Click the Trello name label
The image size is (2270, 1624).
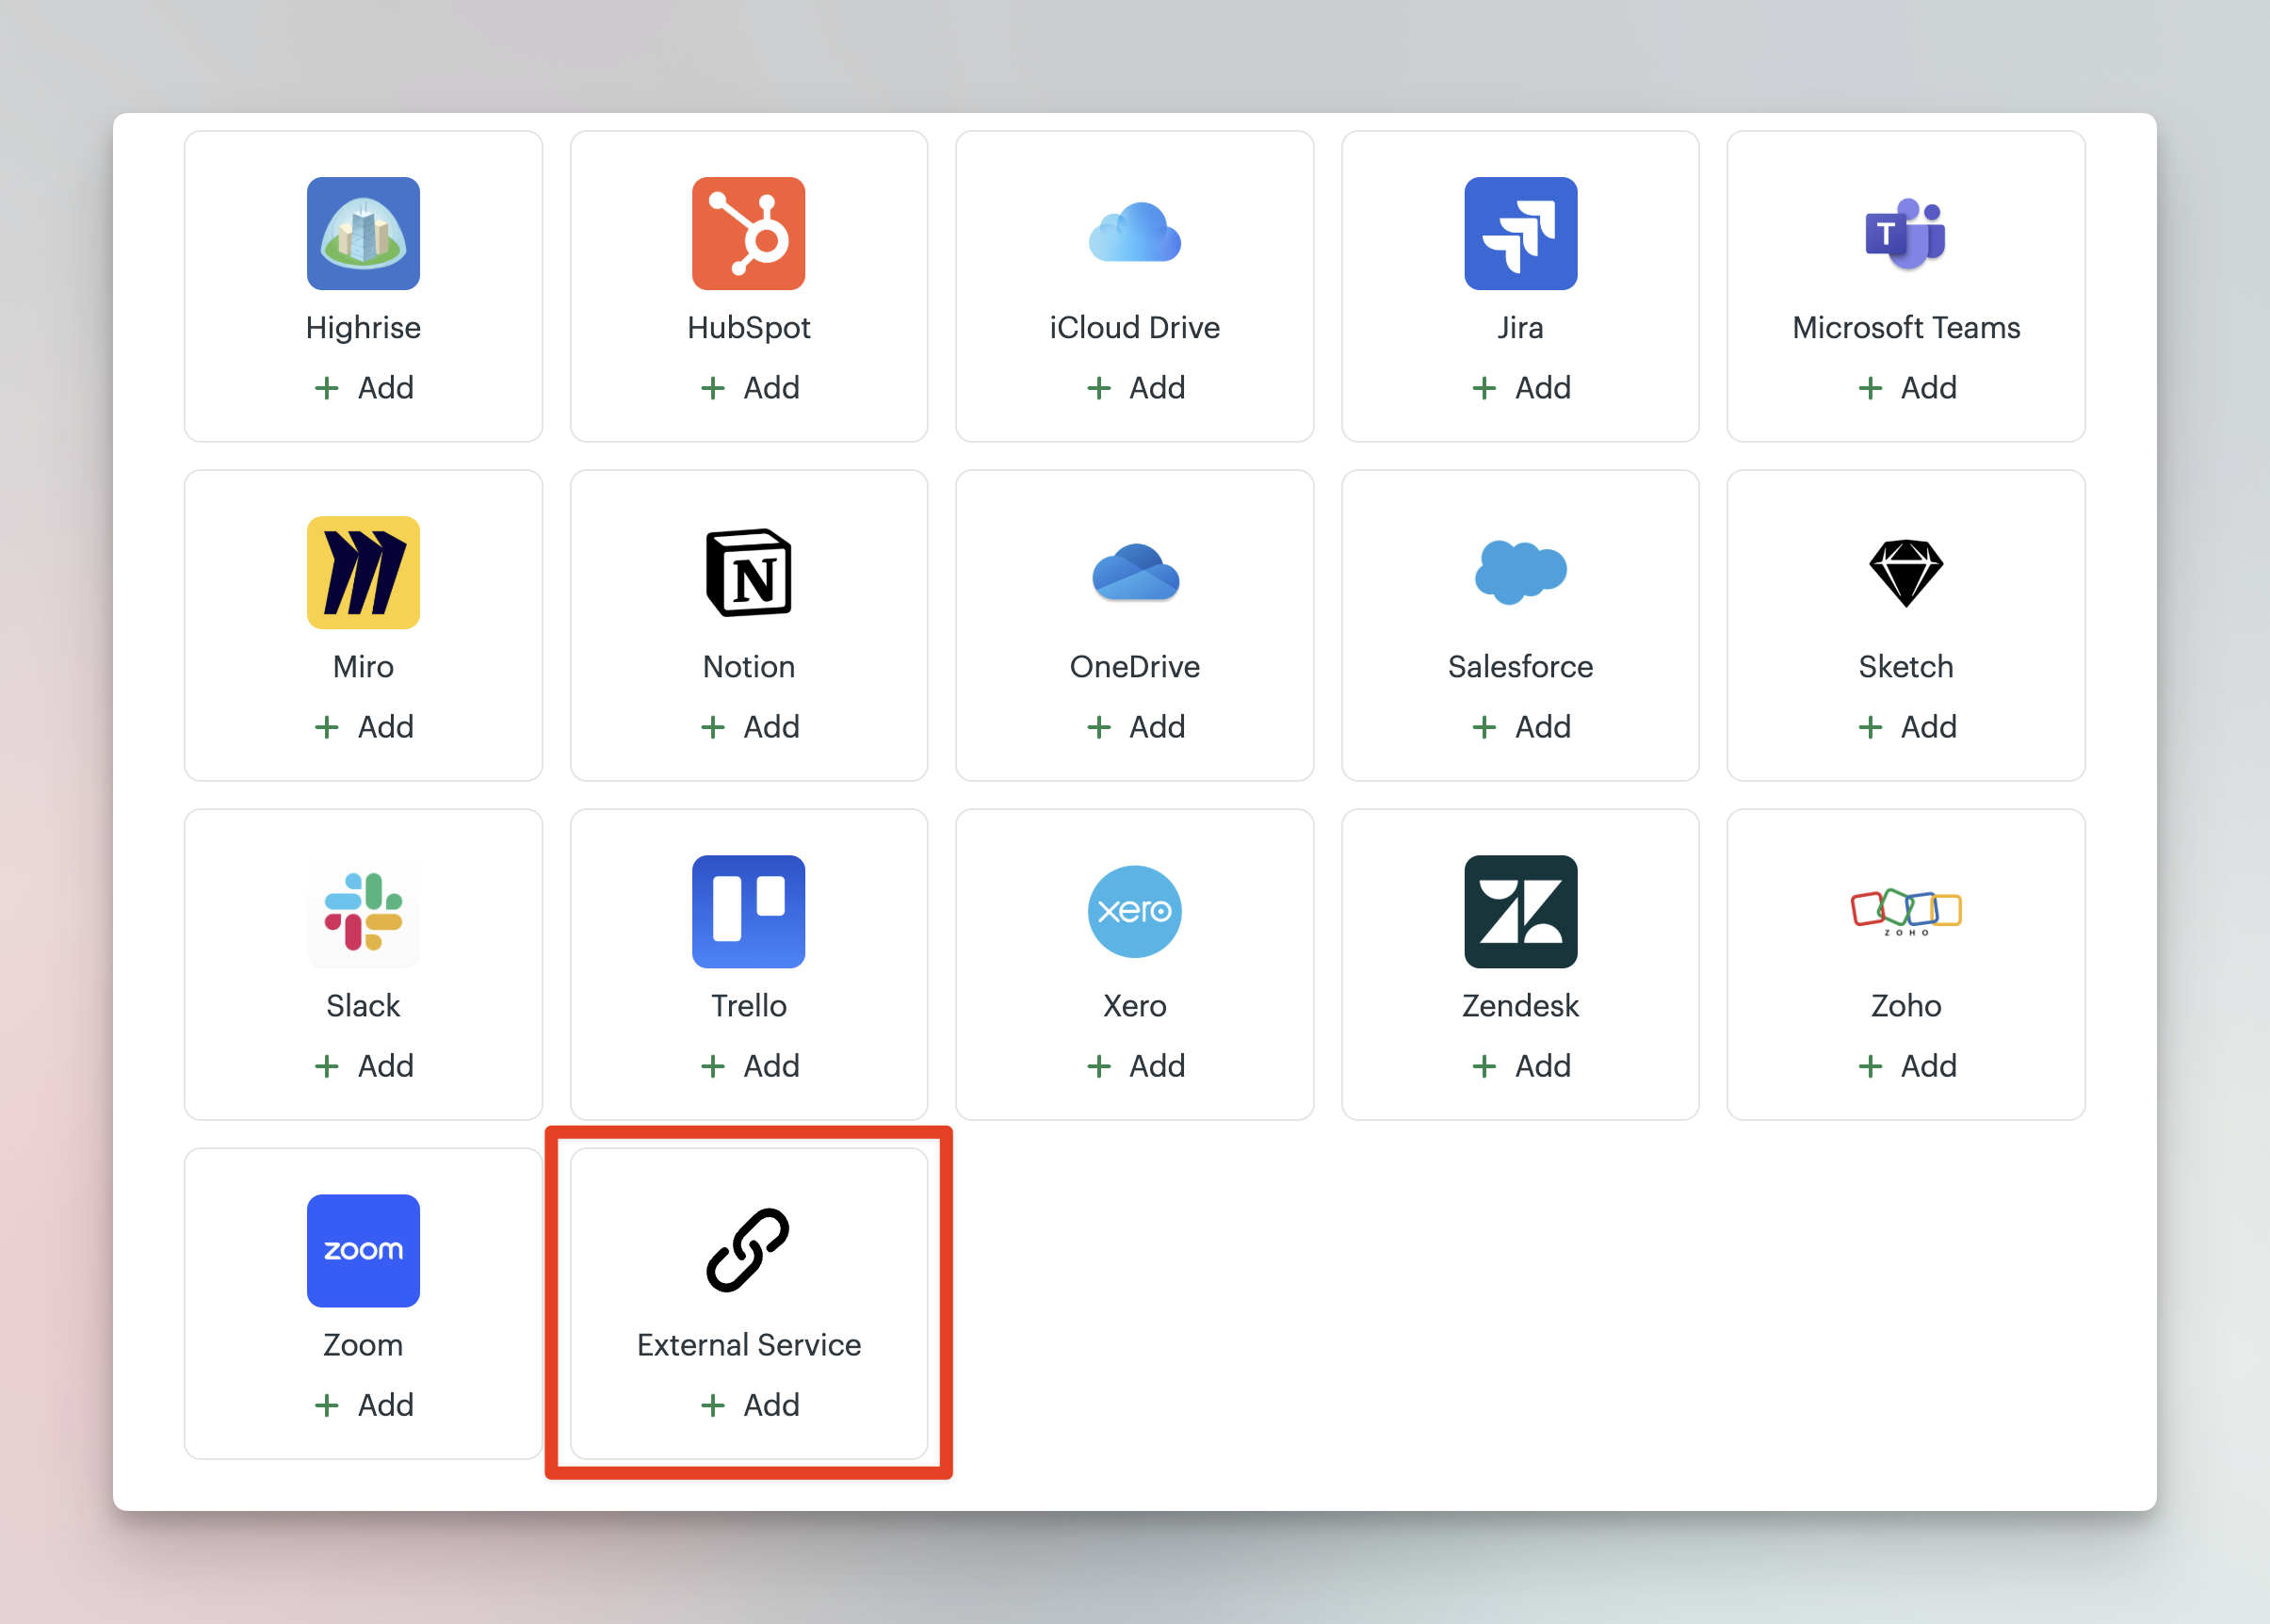coord(748,1005)
